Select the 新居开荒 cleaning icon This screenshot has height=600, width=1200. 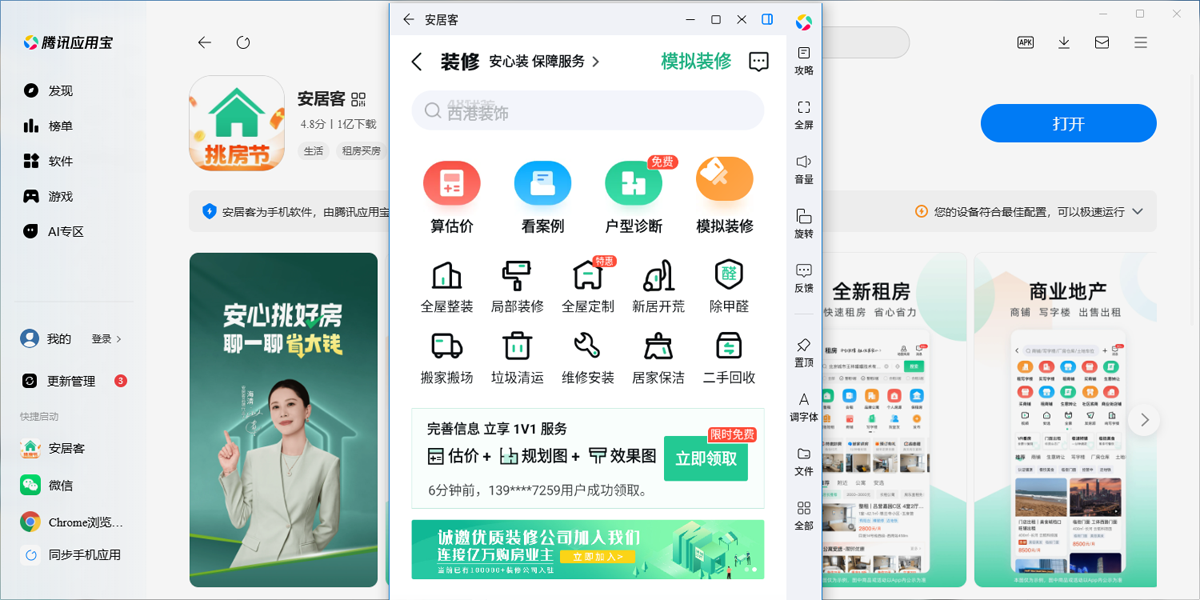658,275
